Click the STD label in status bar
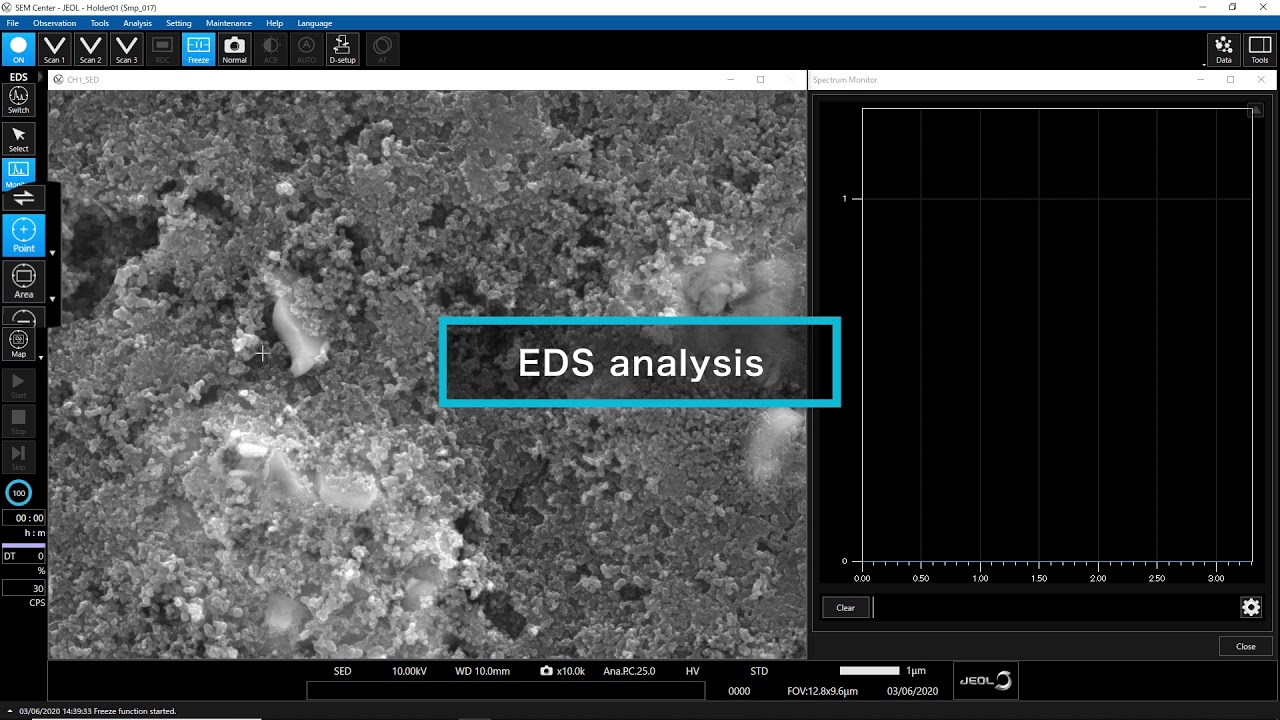Viewport: 1280px width, 720px height. point(759,671)
